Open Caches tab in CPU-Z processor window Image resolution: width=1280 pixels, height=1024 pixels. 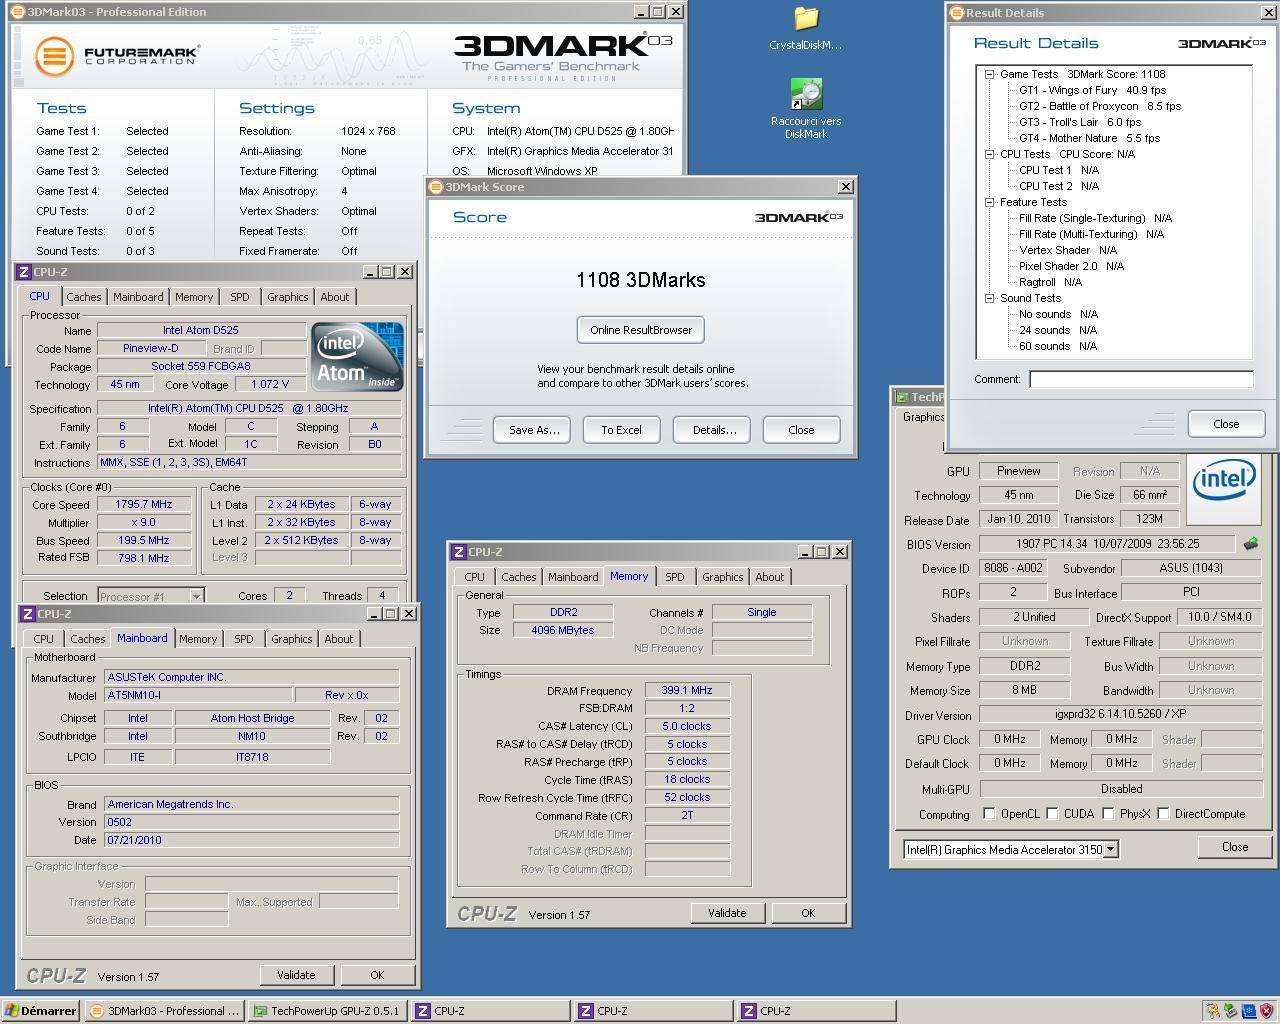click(84, 297)
